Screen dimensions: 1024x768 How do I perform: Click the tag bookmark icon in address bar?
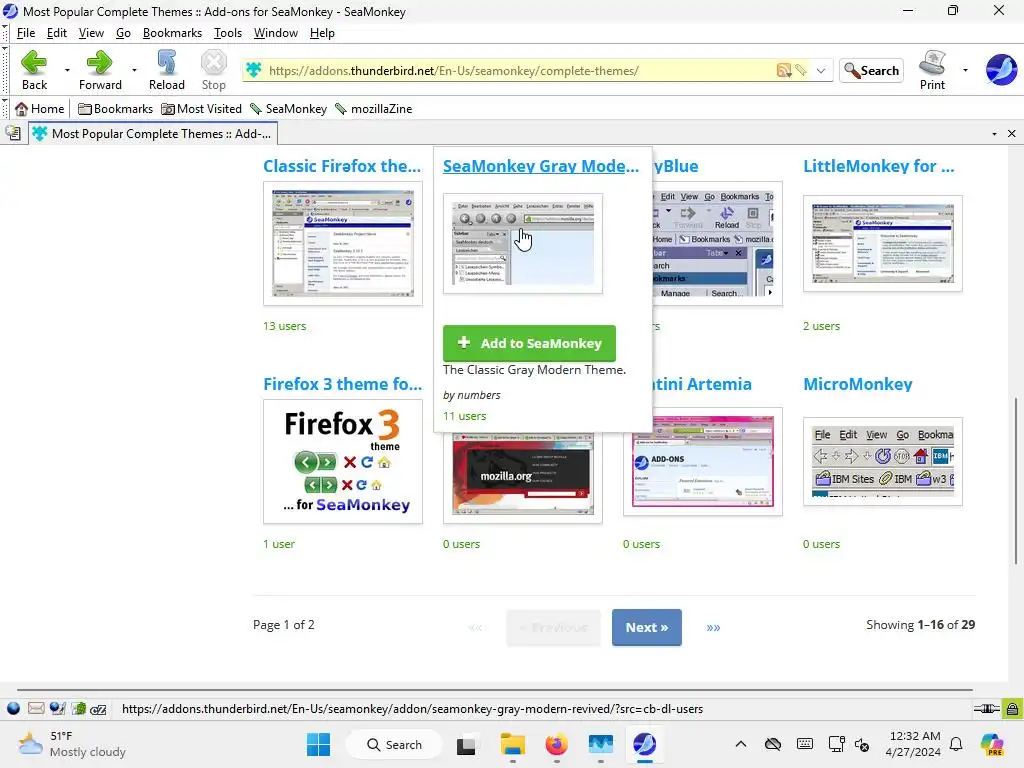click(x=801, y=71)
